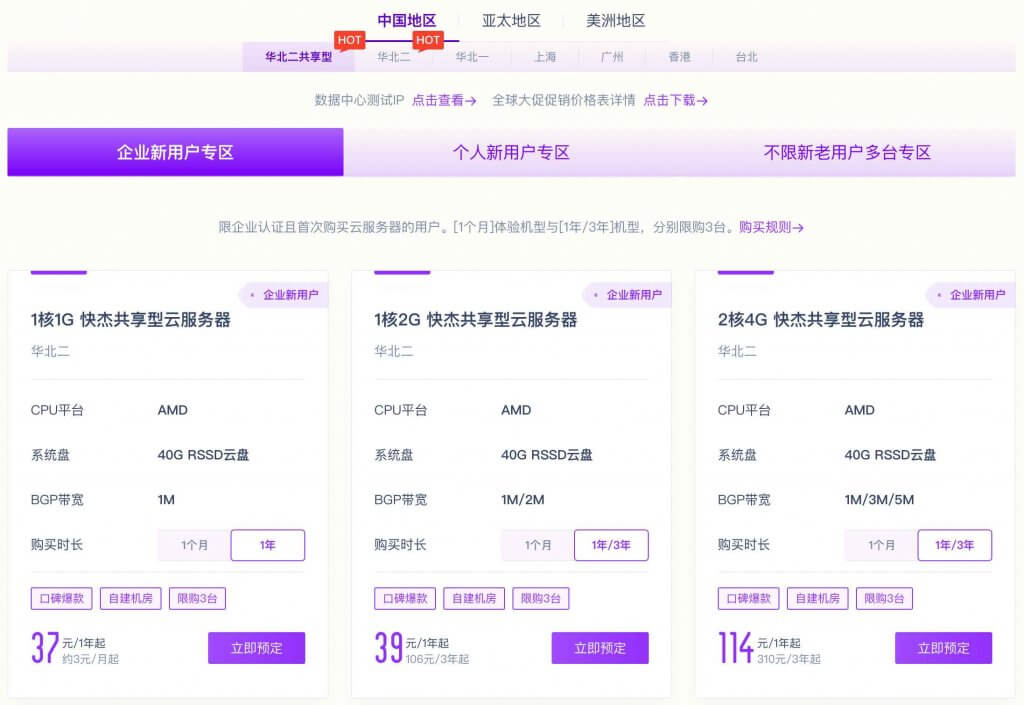Select the 华北二共享型 datacenter tab
Viewport: 1024px width, 705px height.
click(298, 57)
